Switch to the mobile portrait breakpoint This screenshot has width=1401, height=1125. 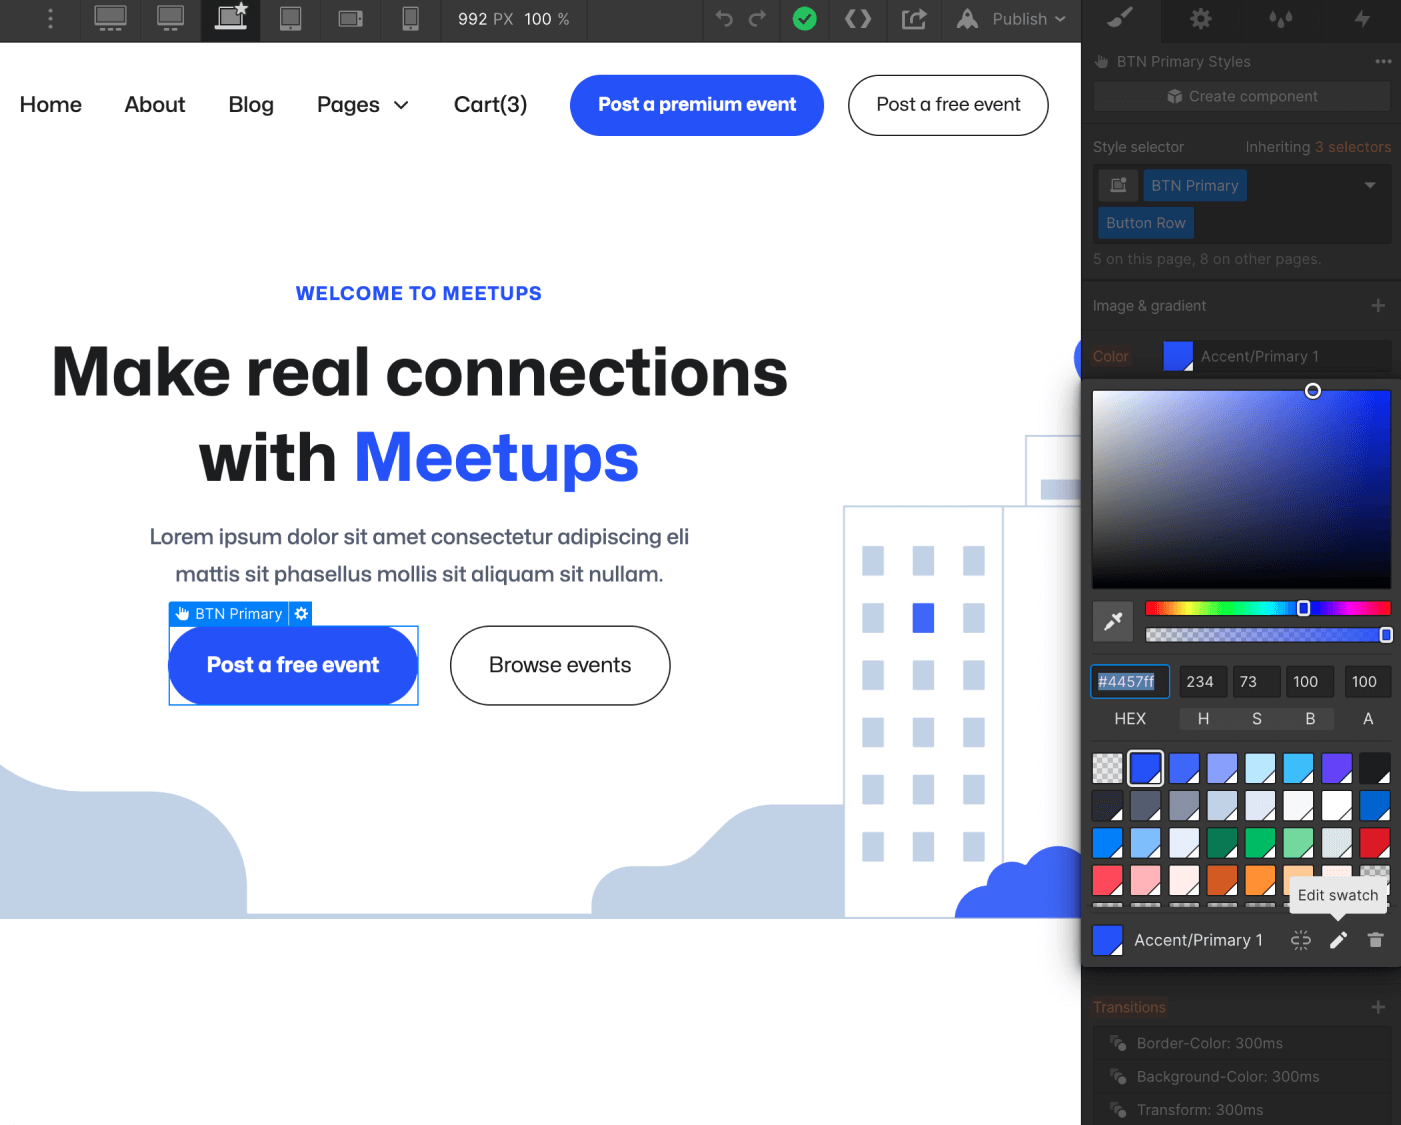tap(410, 20)
